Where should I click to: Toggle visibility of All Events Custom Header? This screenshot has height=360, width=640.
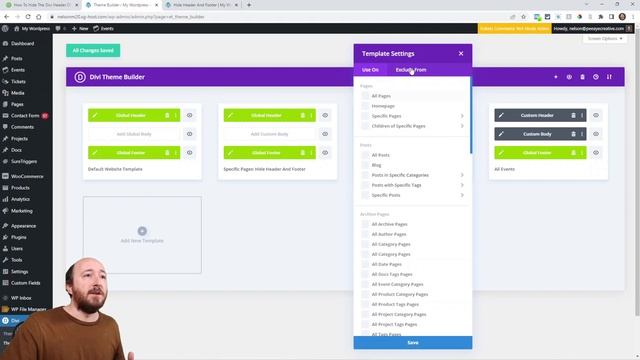pyautogui.click(x=596, y=116)
